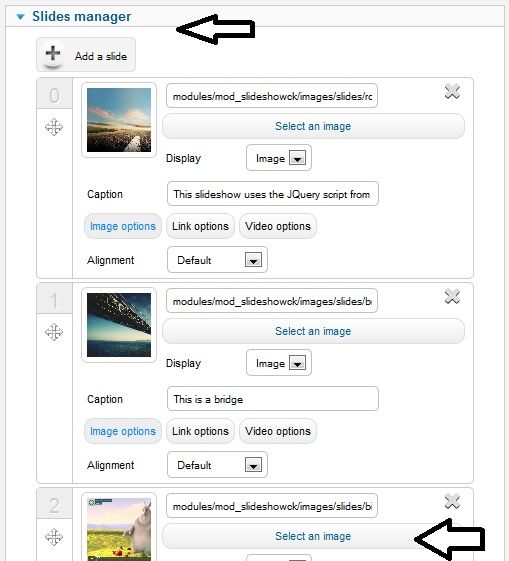Delete slide 1 using the X icon
509x561 pixels.
(x=452, y=297)
